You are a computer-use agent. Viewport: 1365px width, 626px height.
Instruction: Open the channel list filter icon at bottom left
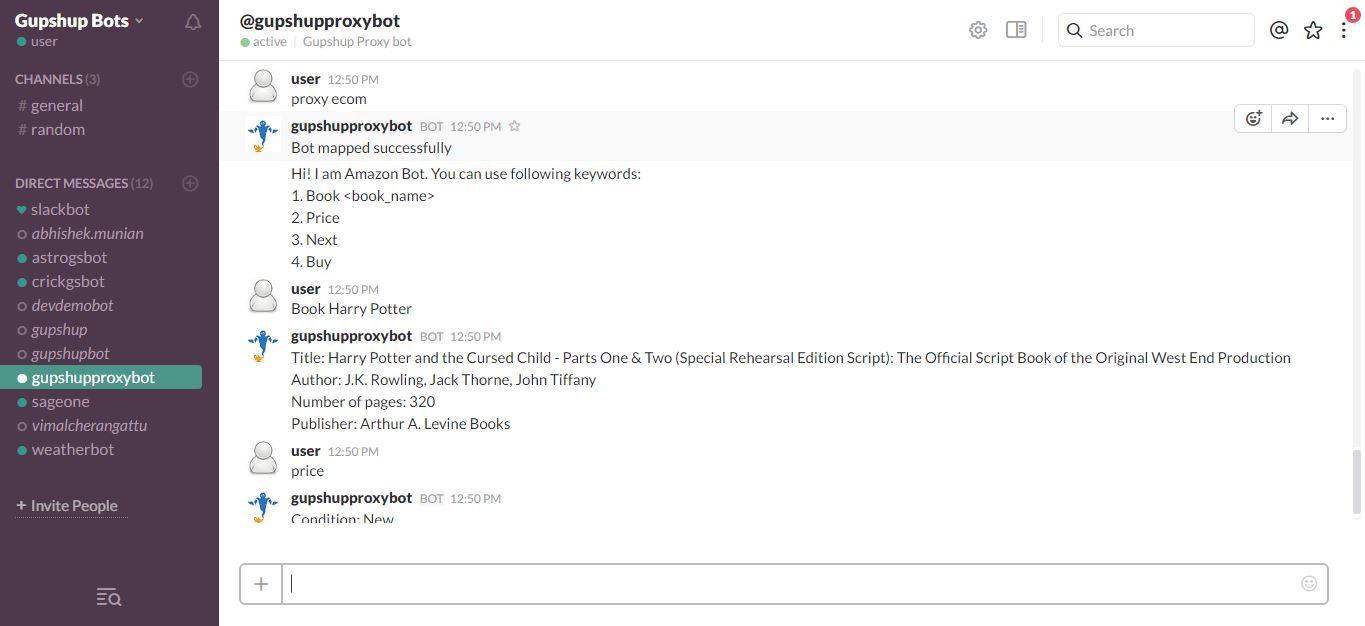[x=108, y=597]
